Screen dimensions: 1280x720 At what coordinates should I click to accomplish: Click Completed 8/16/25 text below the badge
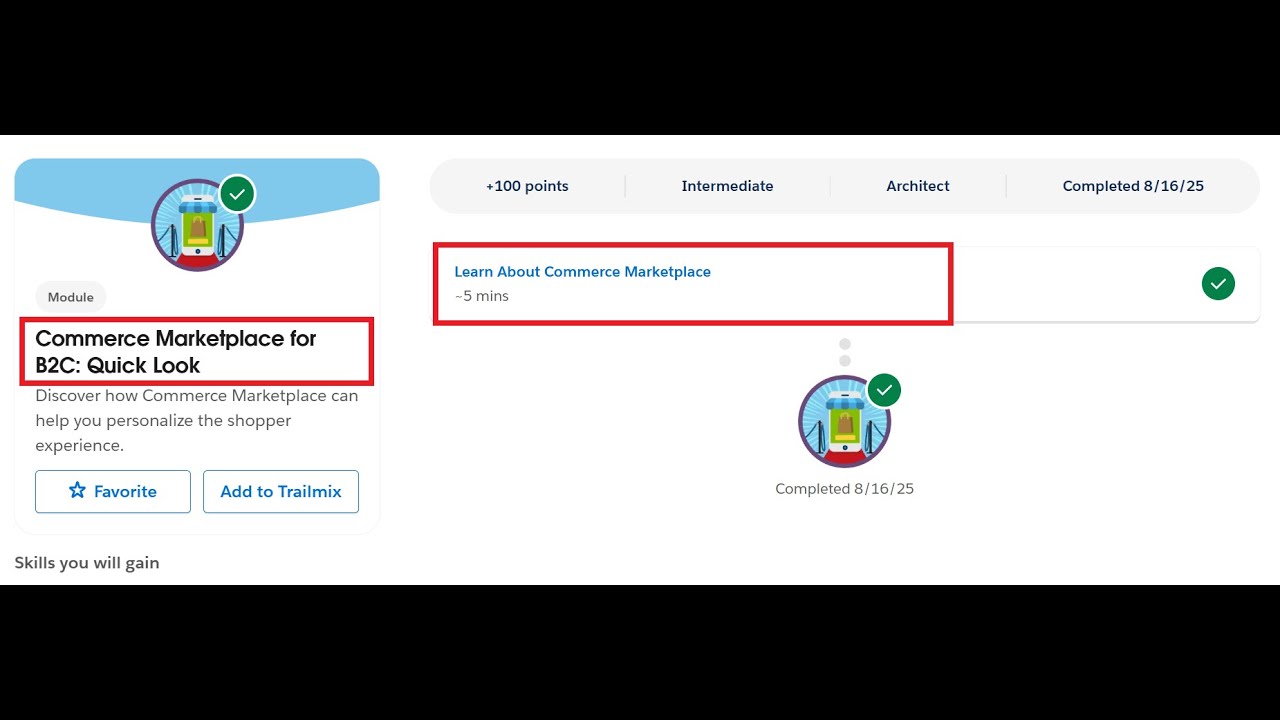[845, 489]
